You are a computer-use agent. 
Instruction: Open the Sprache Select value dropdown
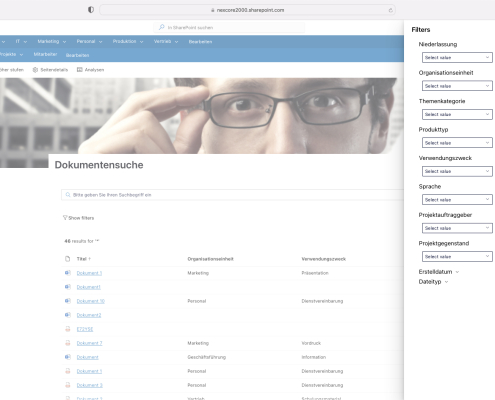point(457,200)
